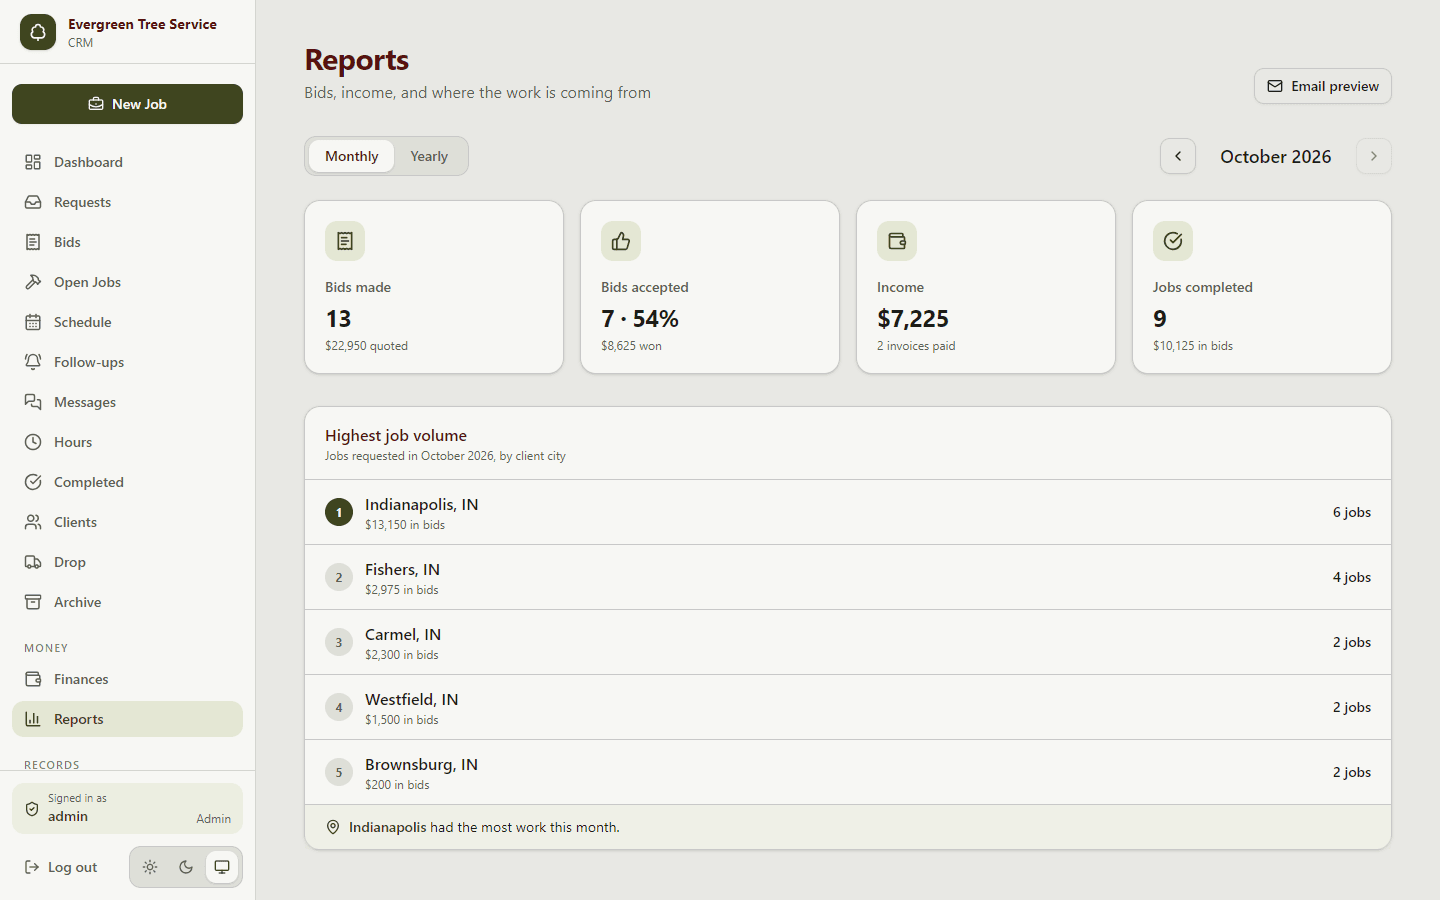Open the Dashboard page from sidebar

(x=127, y=162)
